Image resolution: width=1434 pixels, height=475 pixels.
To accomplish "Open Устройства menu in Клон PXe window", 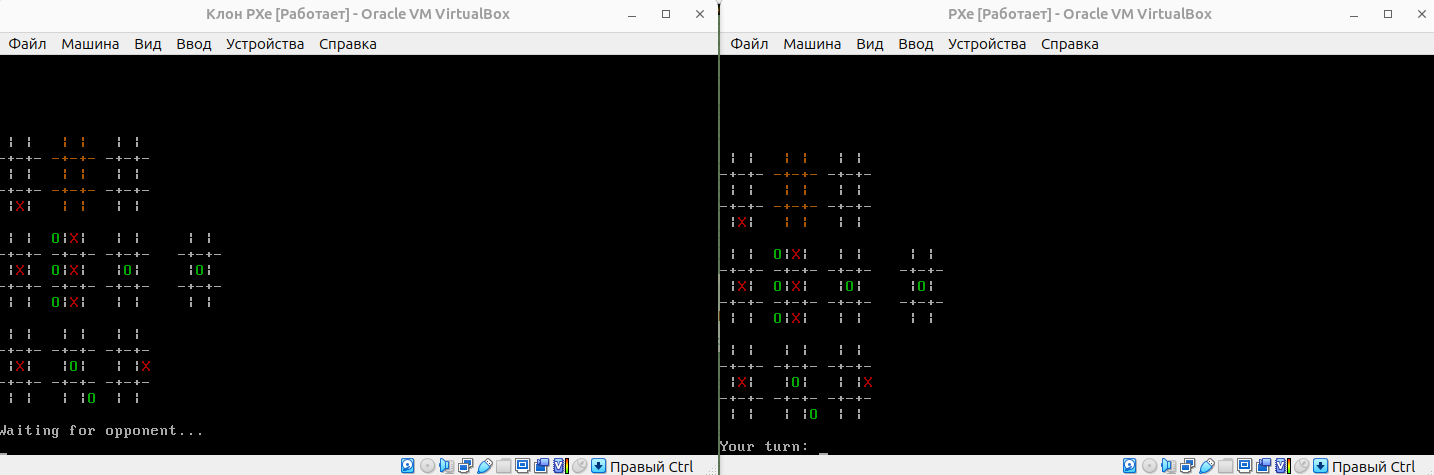I will point(265,44).
